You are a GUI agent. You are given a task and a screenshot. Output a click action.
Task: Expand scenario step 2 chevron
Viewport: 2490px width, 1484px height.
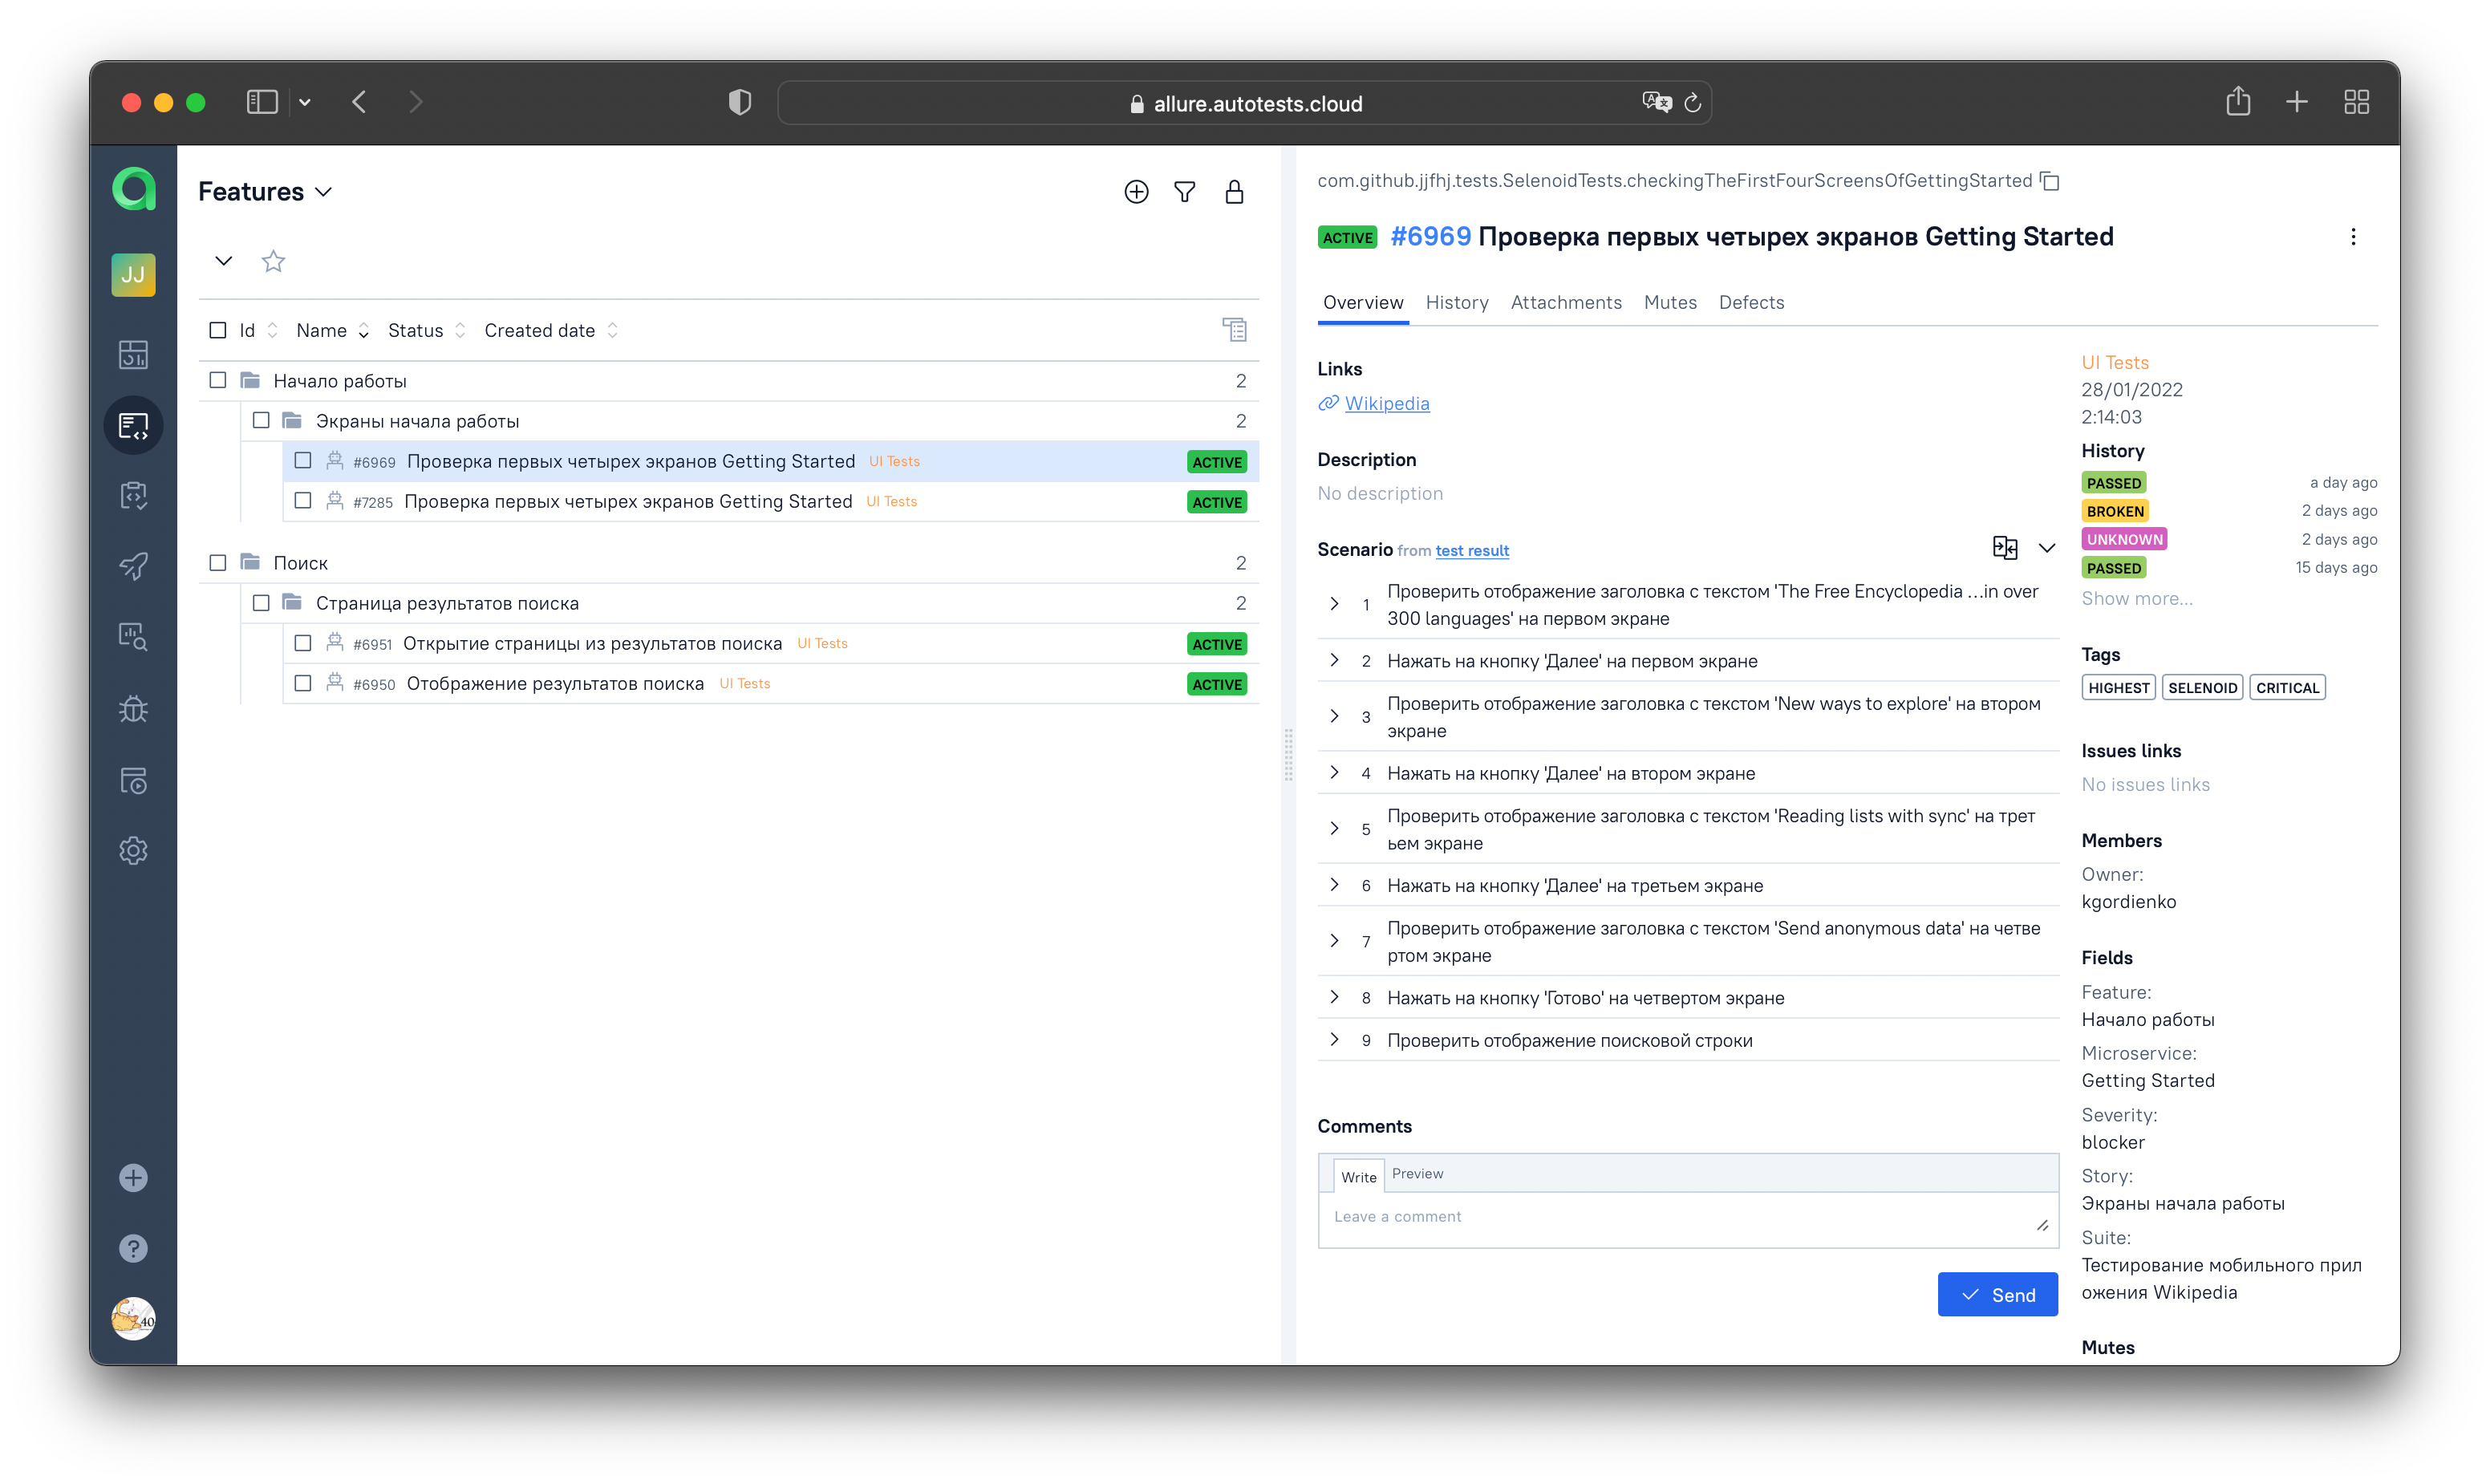click(x=1334, y=660)
